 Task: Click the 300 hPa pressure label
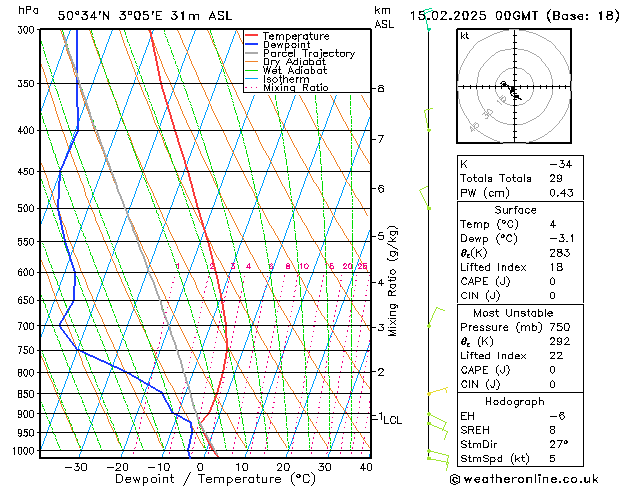(28, 30)
